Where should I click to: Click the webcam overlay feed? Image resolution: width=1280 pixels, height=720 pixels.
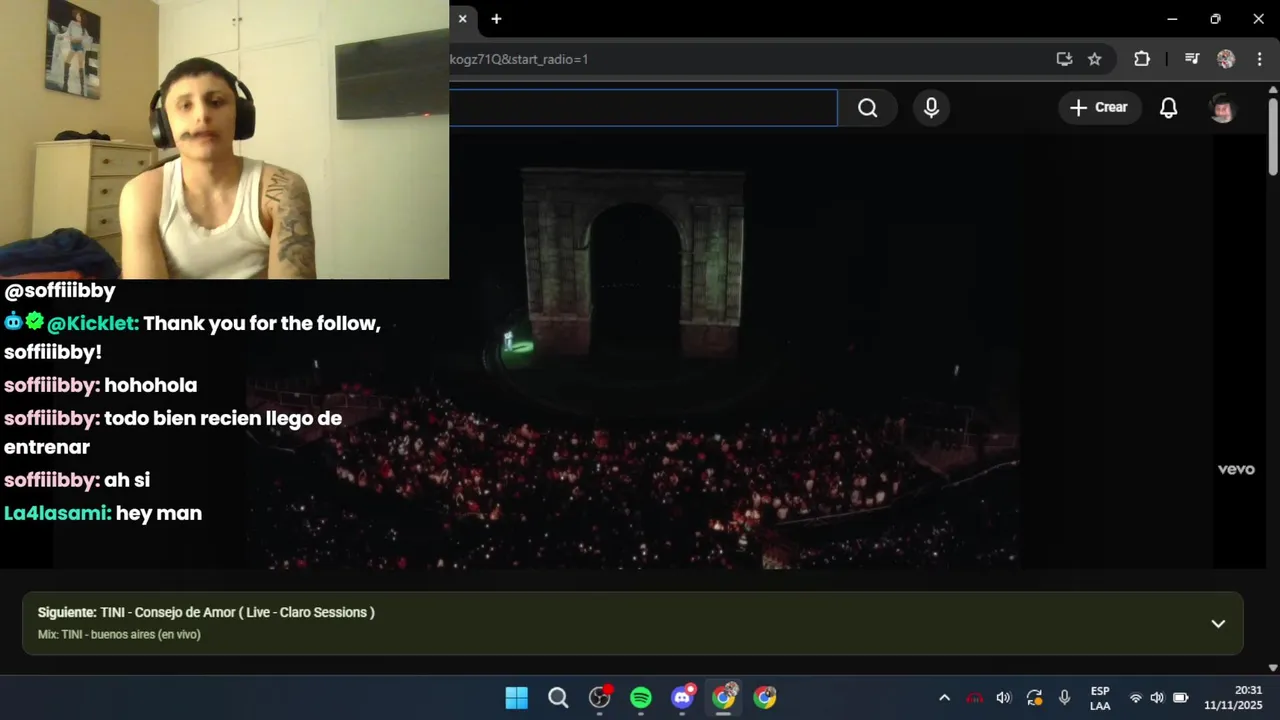[x=224, y=139]
